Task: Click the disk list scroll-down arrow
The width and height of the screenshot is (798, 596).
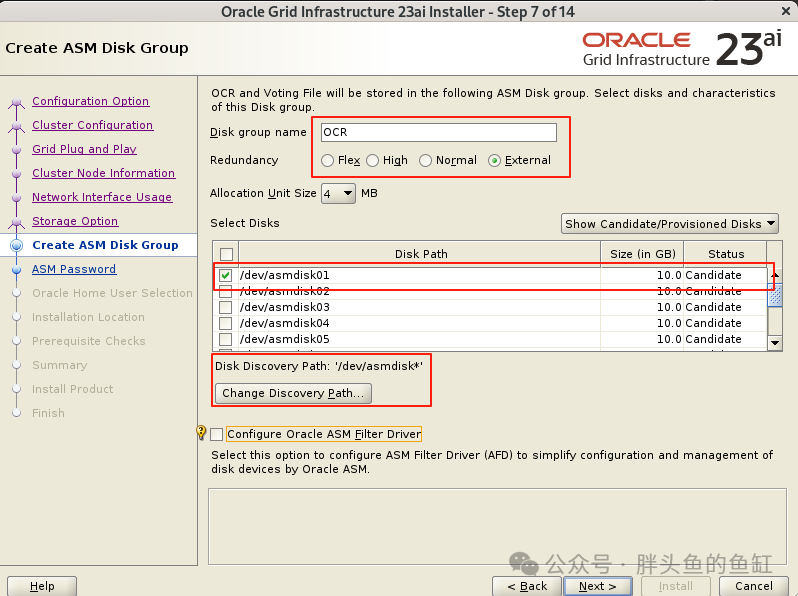Action: pos(775,343)
